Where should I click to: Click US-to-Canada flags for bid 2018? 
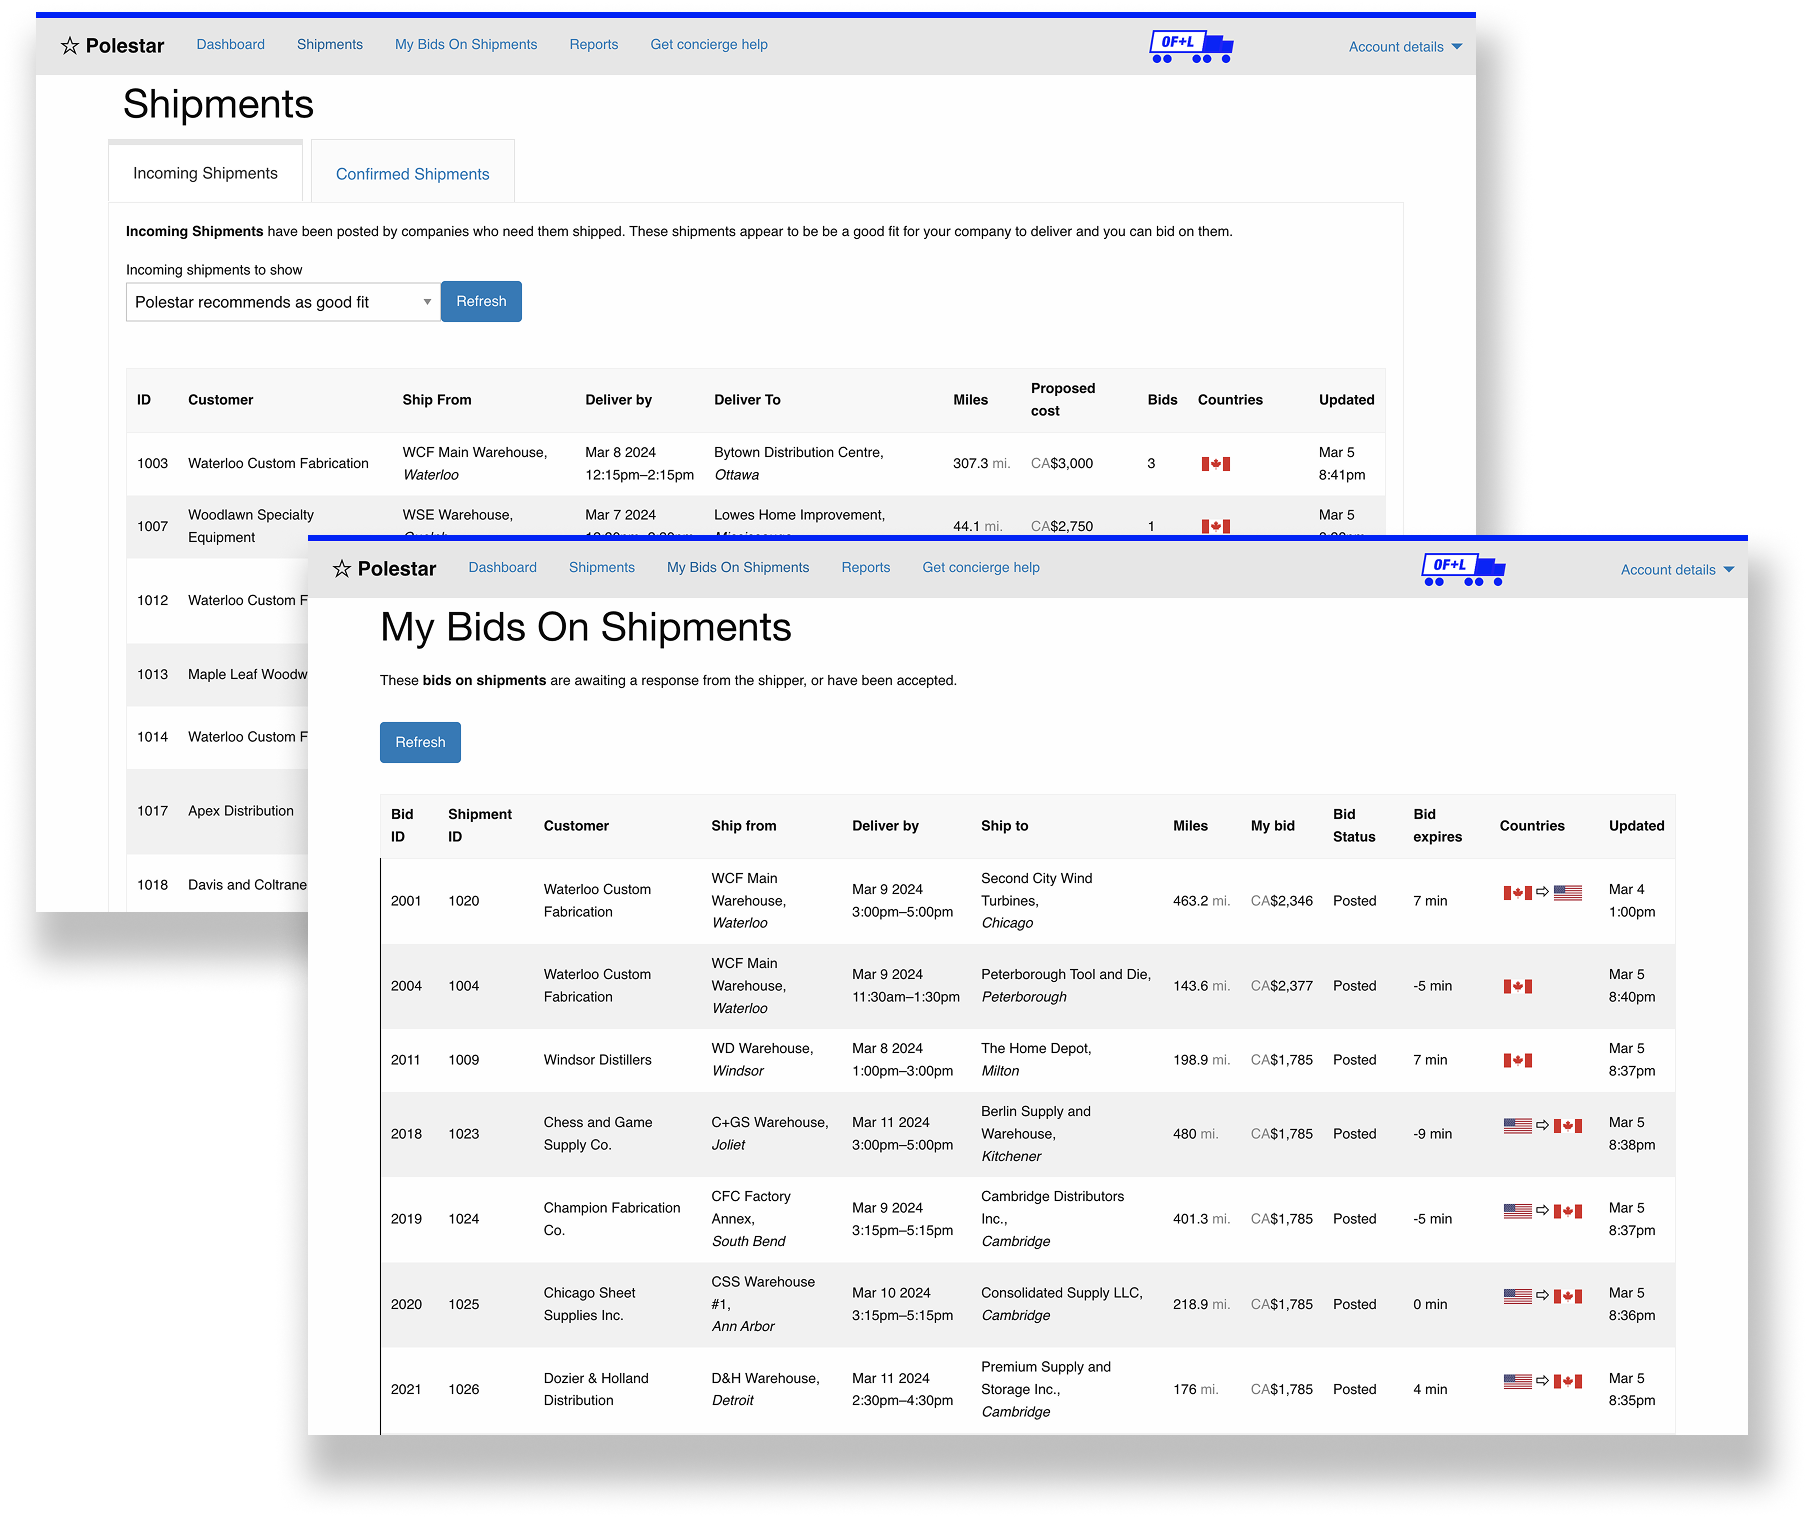point(1542,1125)
